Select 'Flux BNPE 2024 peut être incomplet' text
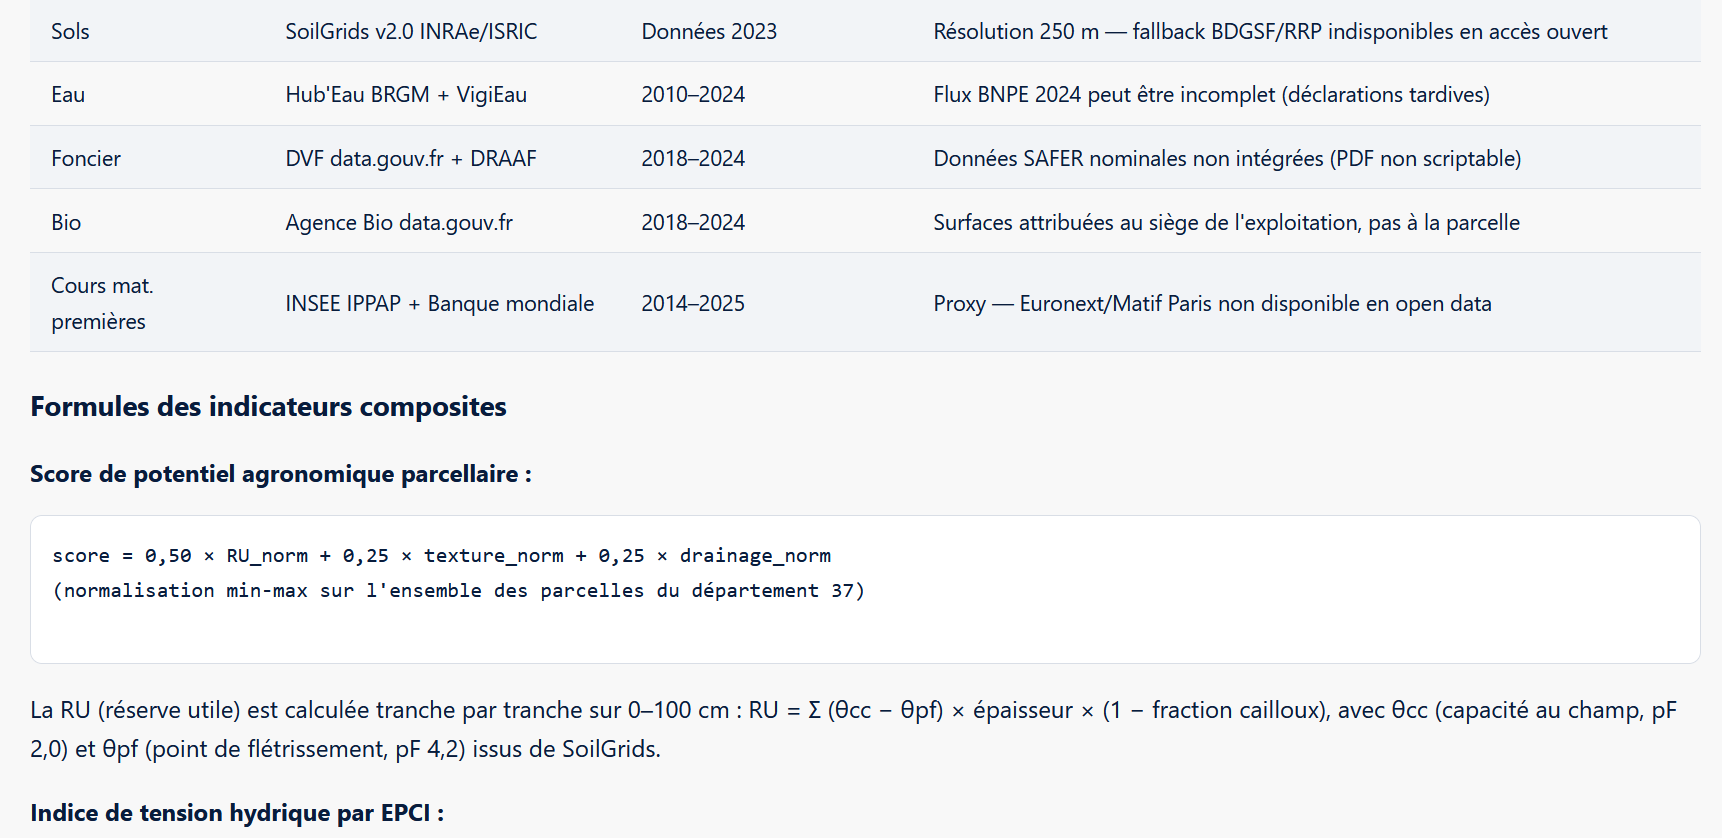Image resolution: width=1722 pixels, height=838 pixels. (x=1104, y=95)
